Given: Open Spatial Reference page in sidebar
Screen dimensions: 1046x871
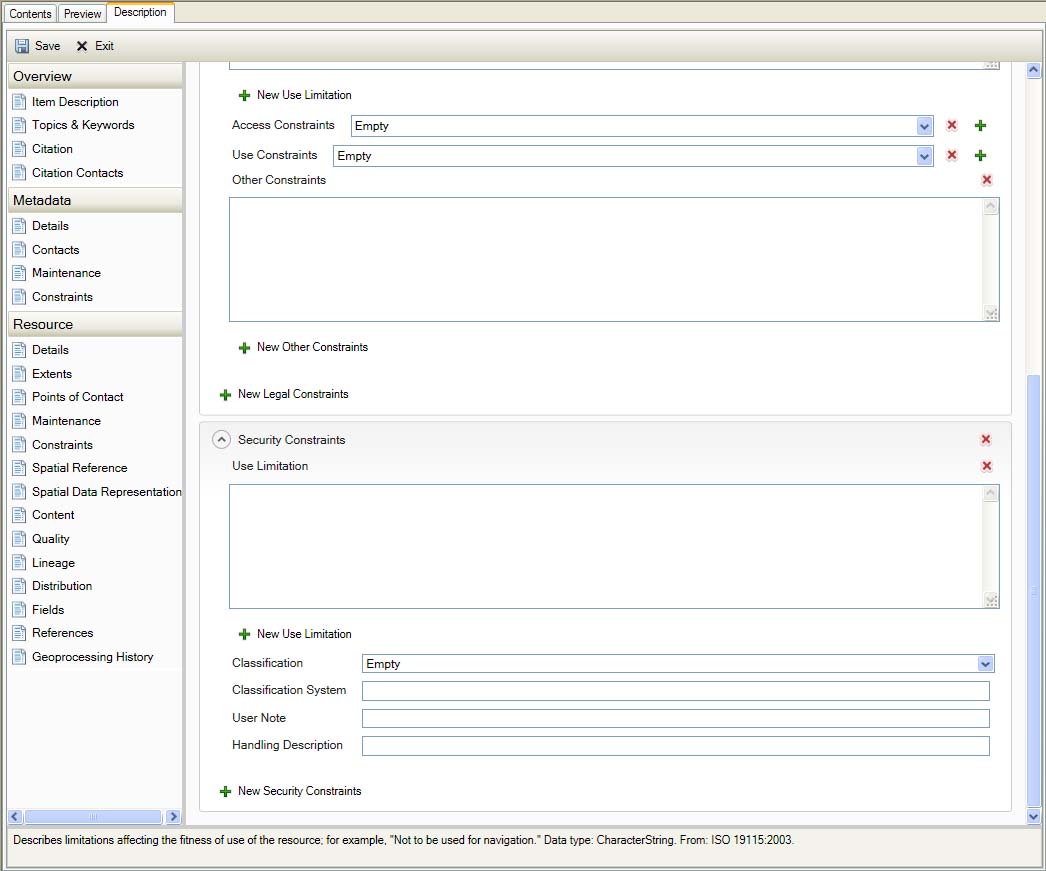Looking at the screenshot, I should (x=79, y=468).
